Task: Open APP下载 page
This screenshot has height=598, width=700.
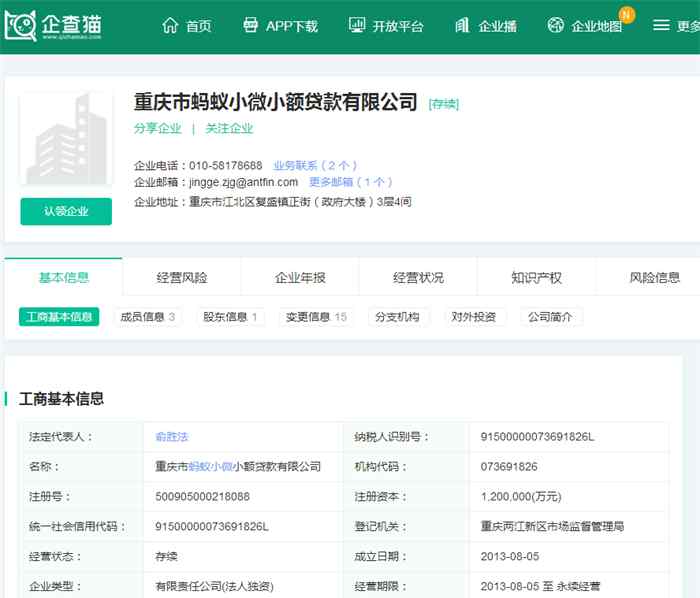Action: (292, 26)
